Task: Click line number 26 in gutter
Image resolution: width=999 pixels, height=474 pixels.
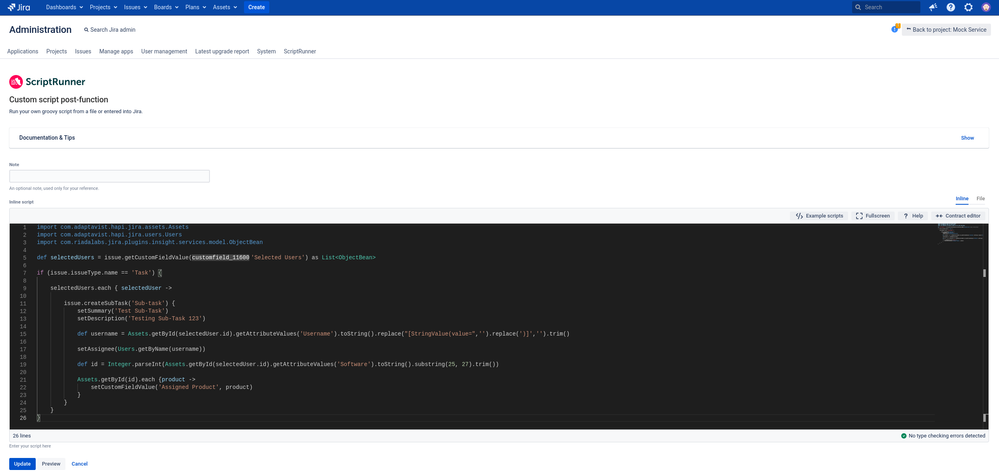Action: (x=23, y=418)
